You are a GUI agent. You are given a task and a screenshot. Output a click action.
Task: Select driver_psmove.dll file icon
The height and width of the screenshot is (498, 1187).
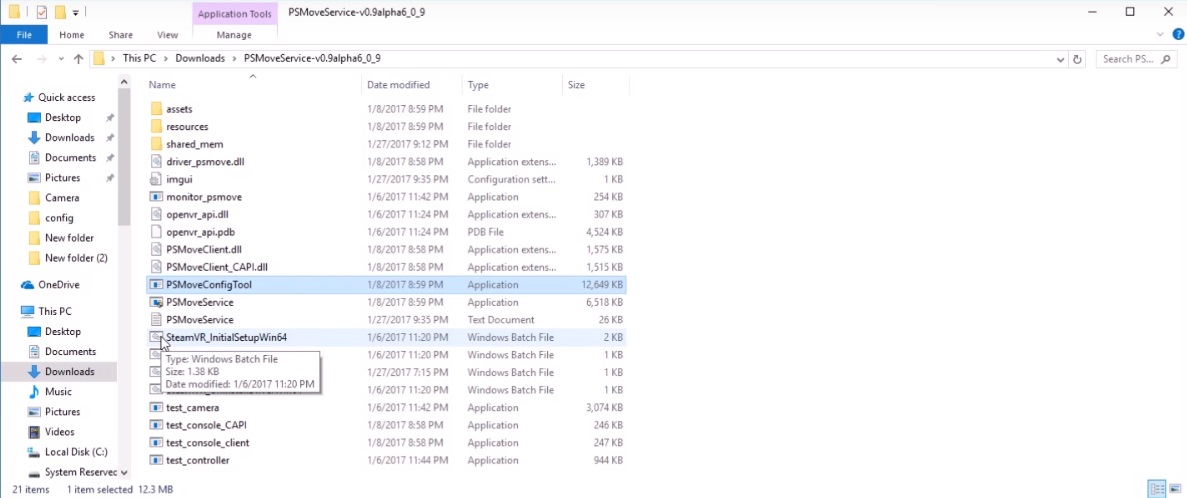click(156, 161)
